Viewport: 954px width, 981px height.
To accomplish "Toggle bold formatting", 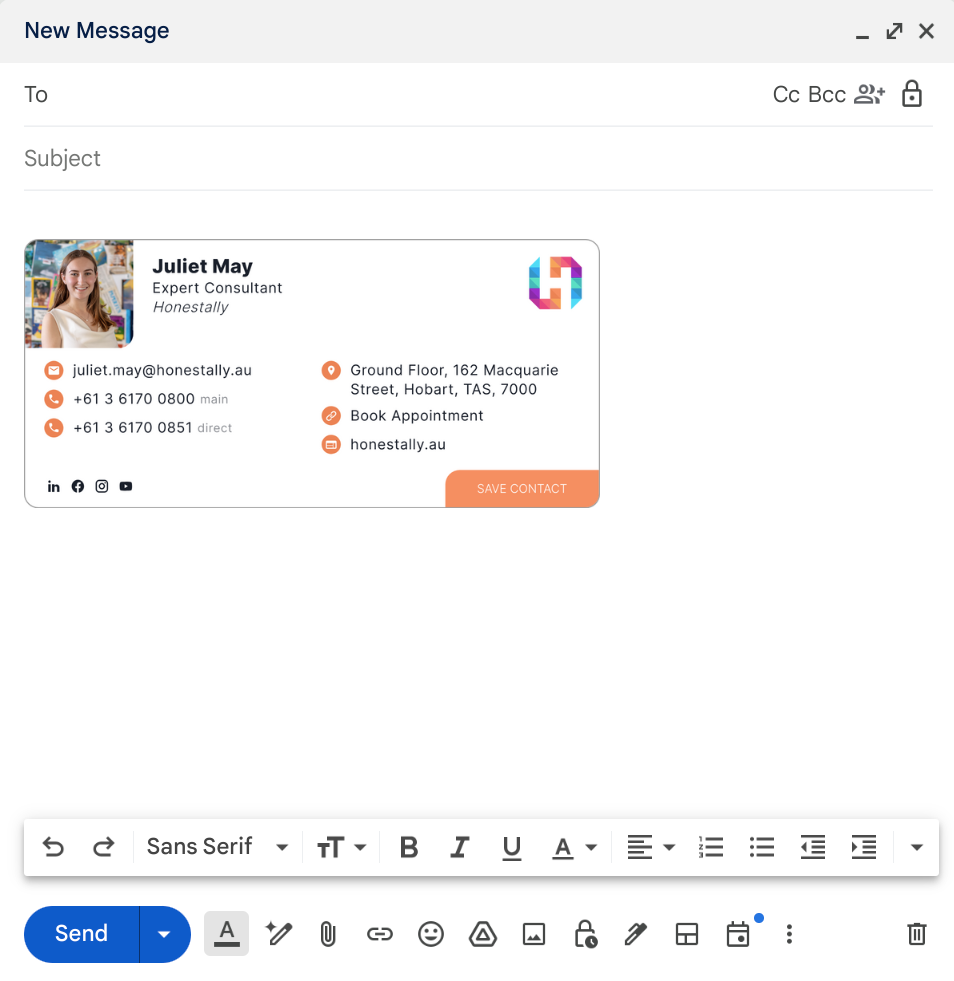I will click(408, 848).
